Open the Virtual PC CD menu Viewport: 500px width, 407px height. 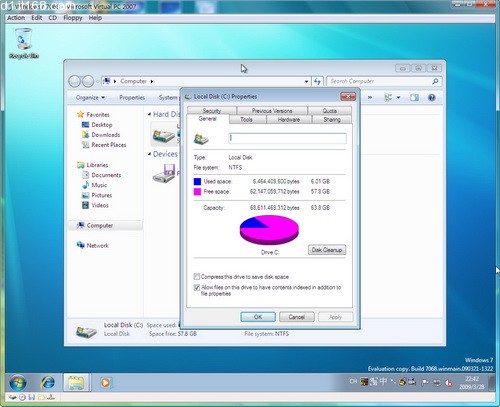[53, 18]
